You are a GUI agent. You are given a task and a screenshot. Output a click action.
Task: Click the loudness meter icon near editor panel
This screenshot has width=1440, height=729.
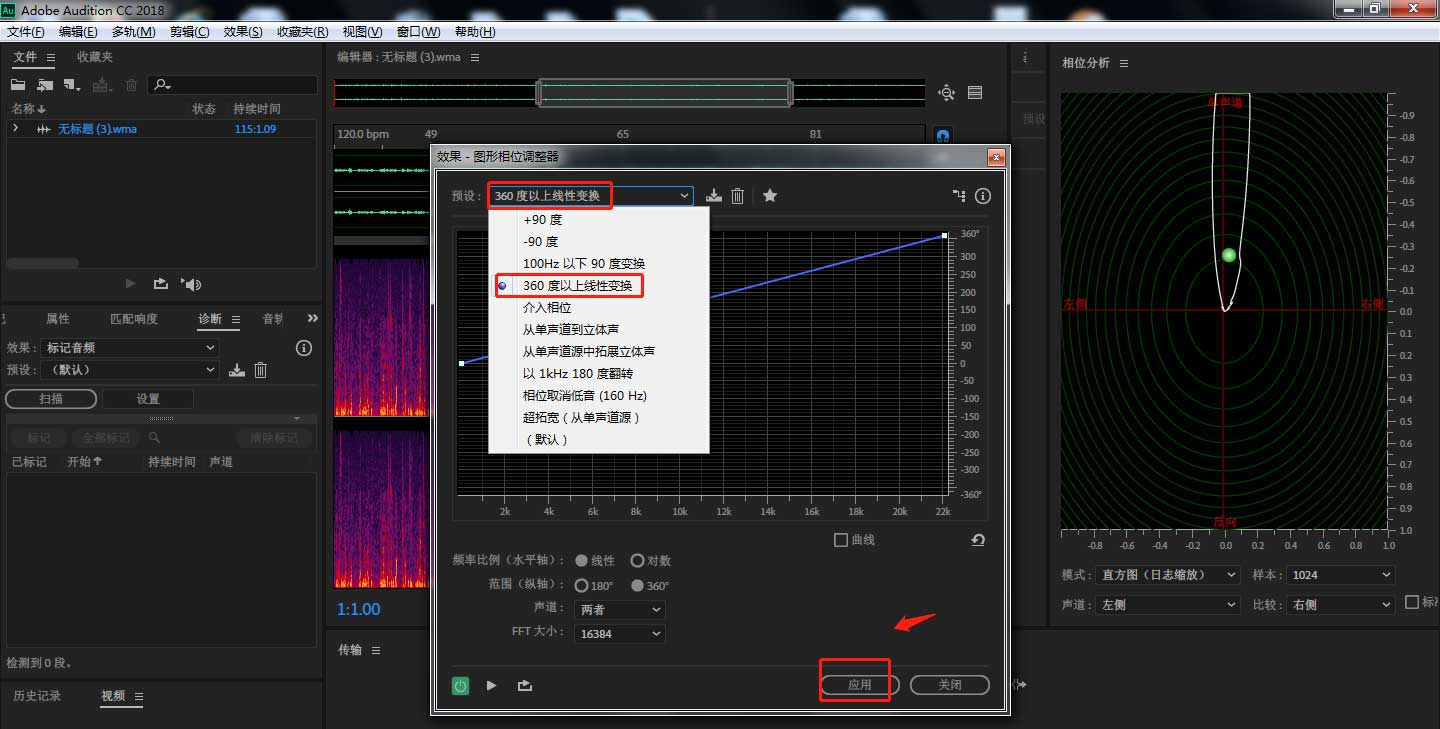[x=975, y=92]
